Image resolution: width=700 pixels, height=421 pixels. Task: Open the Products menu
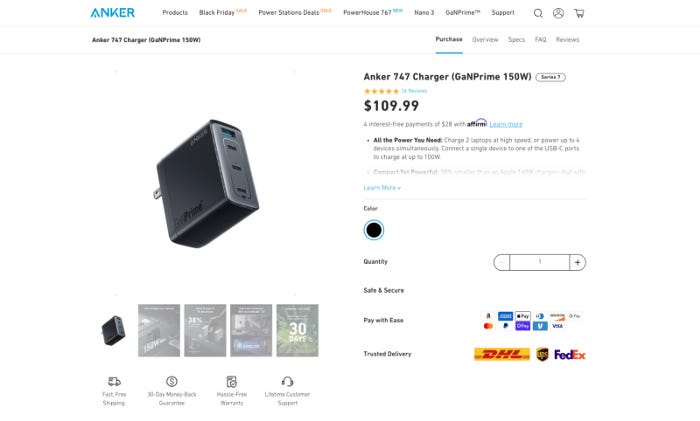[x=175, y=13]
